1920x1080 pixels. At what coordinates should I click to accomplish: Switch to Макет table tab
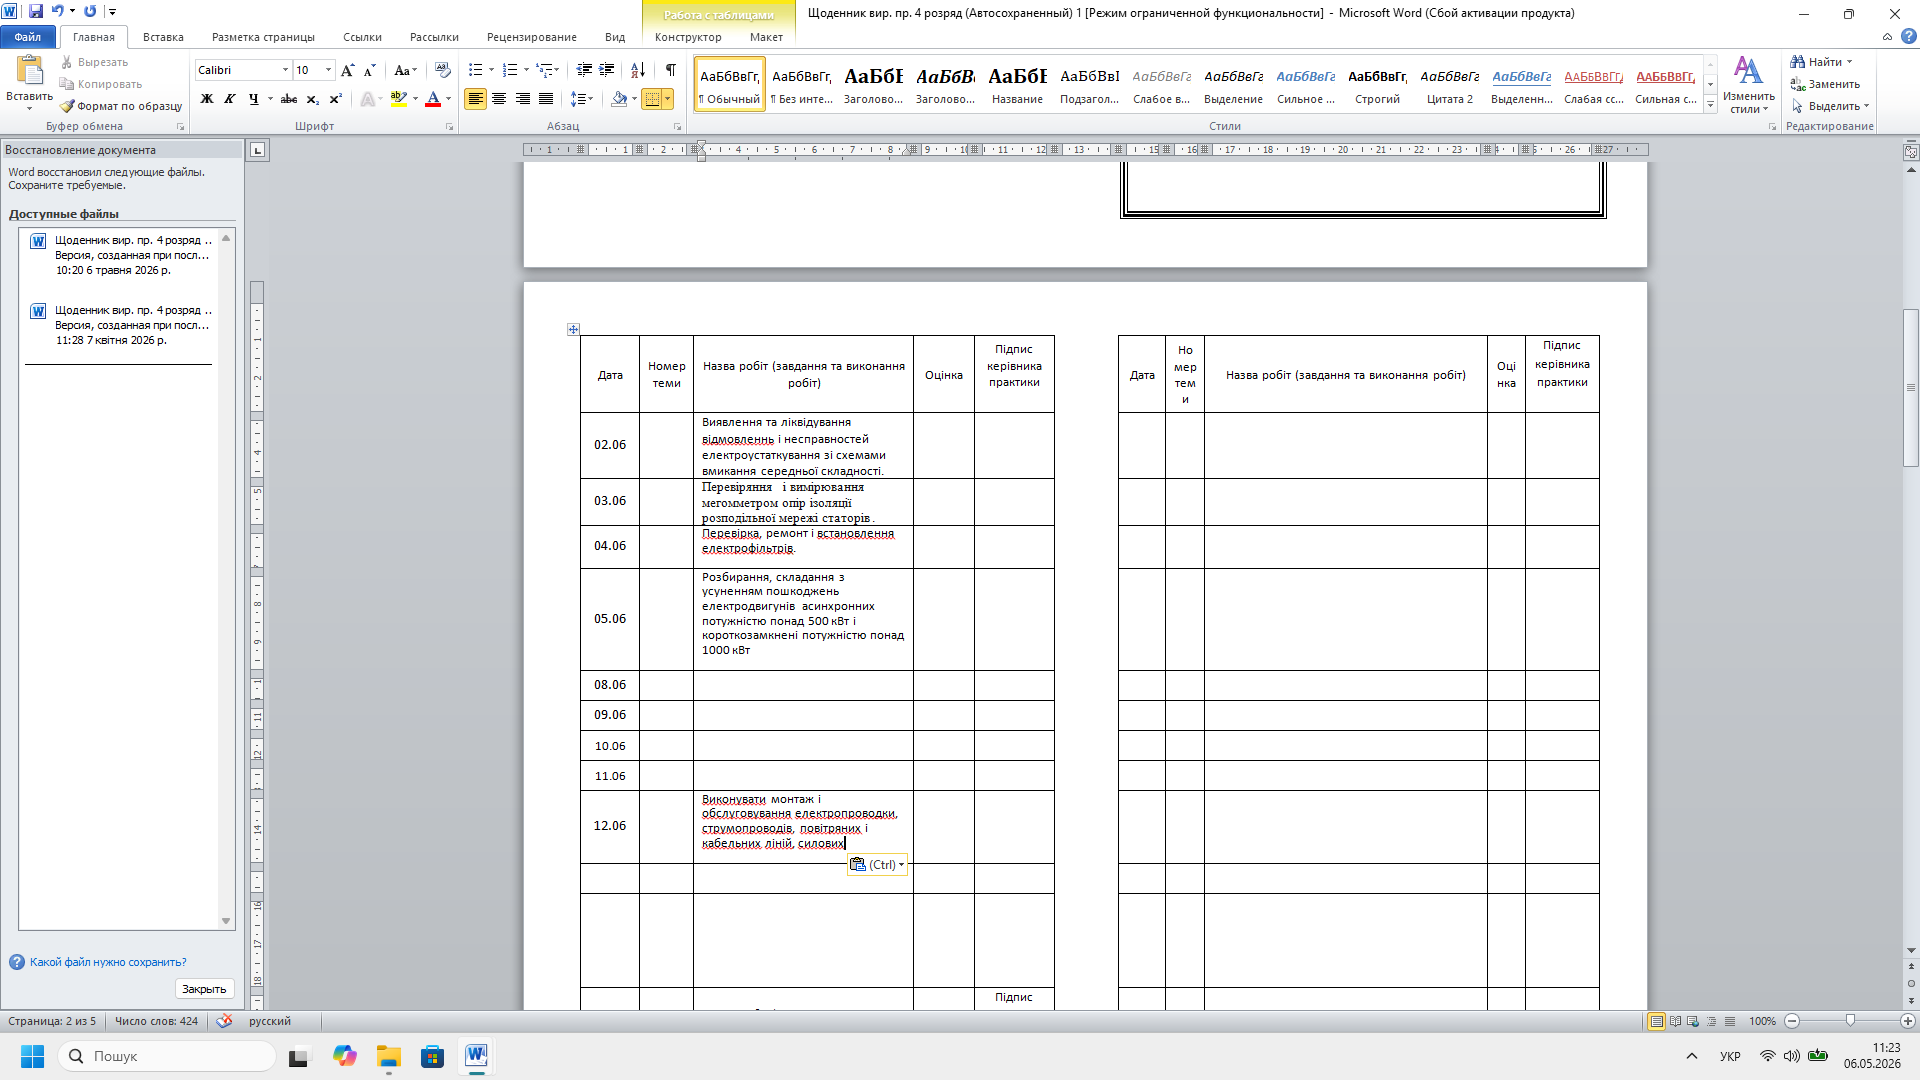[766, 37]
